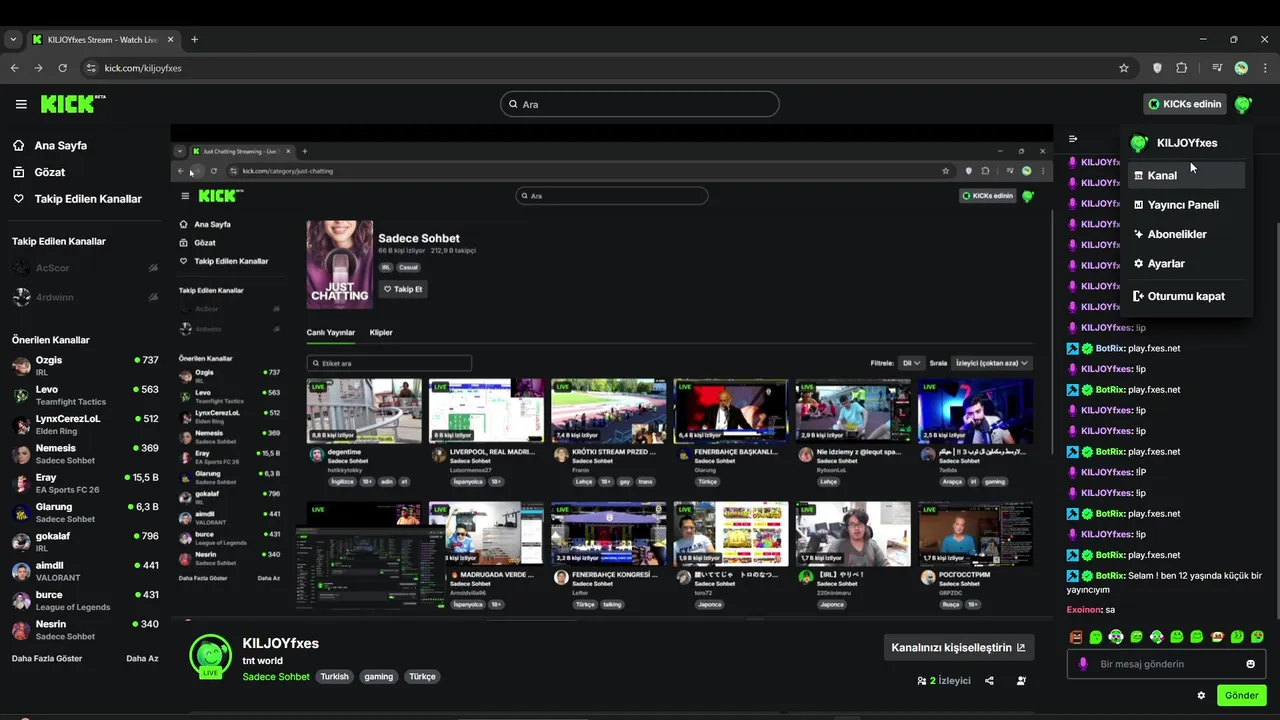Open the Nemesis recommended channel
Viewport: 1280px width, 720px height.
tap(85, 454)
